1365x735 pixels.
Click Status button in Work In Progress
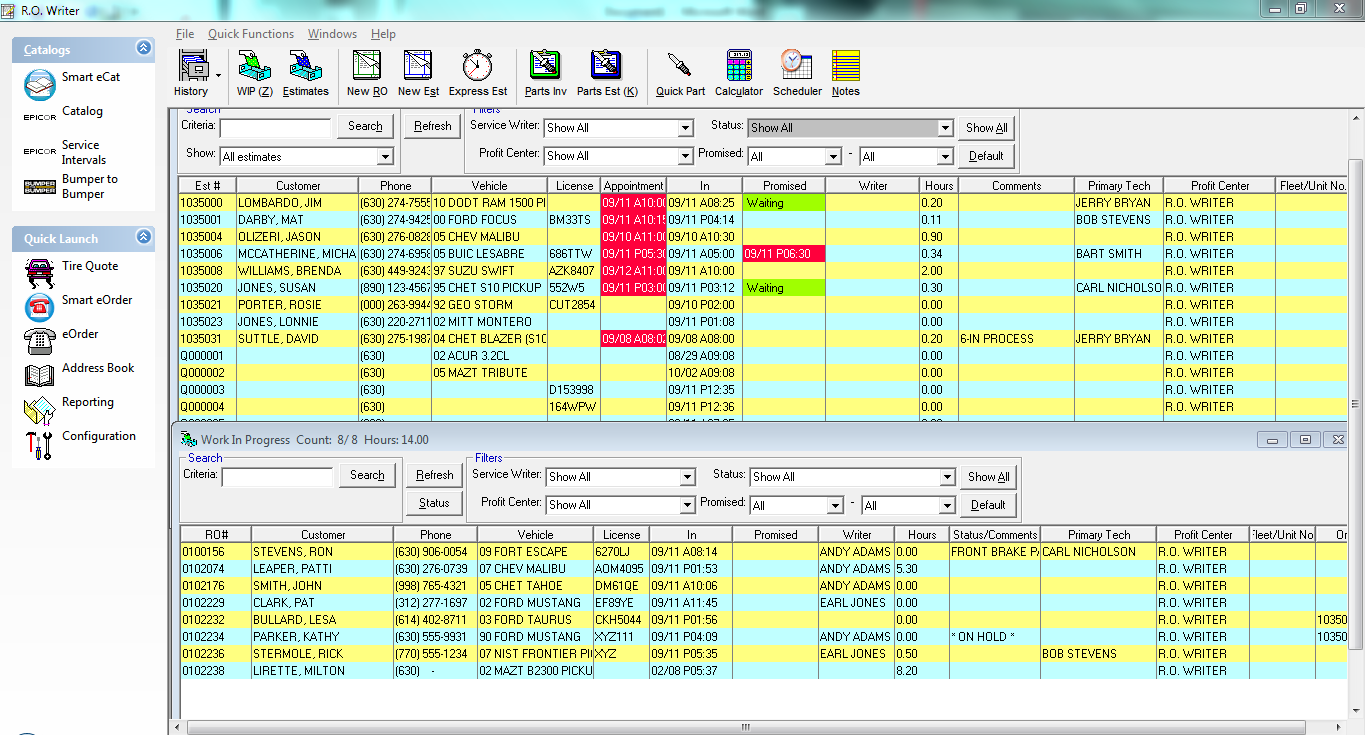[434, 503]
